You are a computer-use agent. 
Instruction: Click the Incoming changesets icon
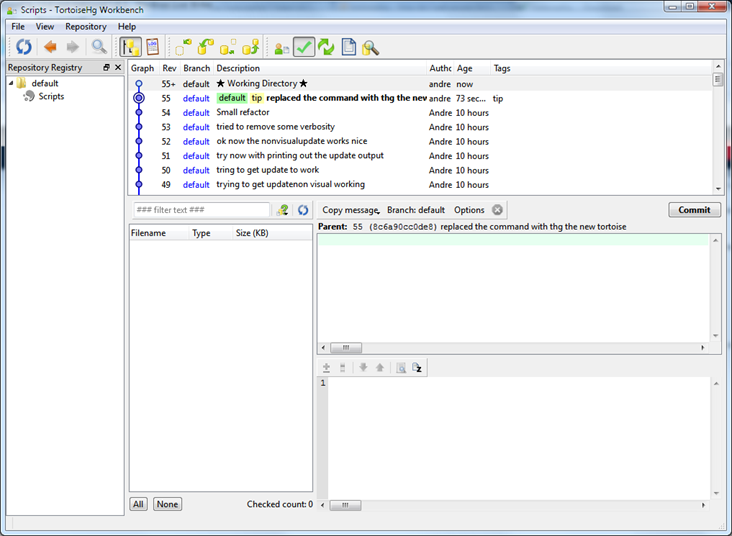coord(183,47)
